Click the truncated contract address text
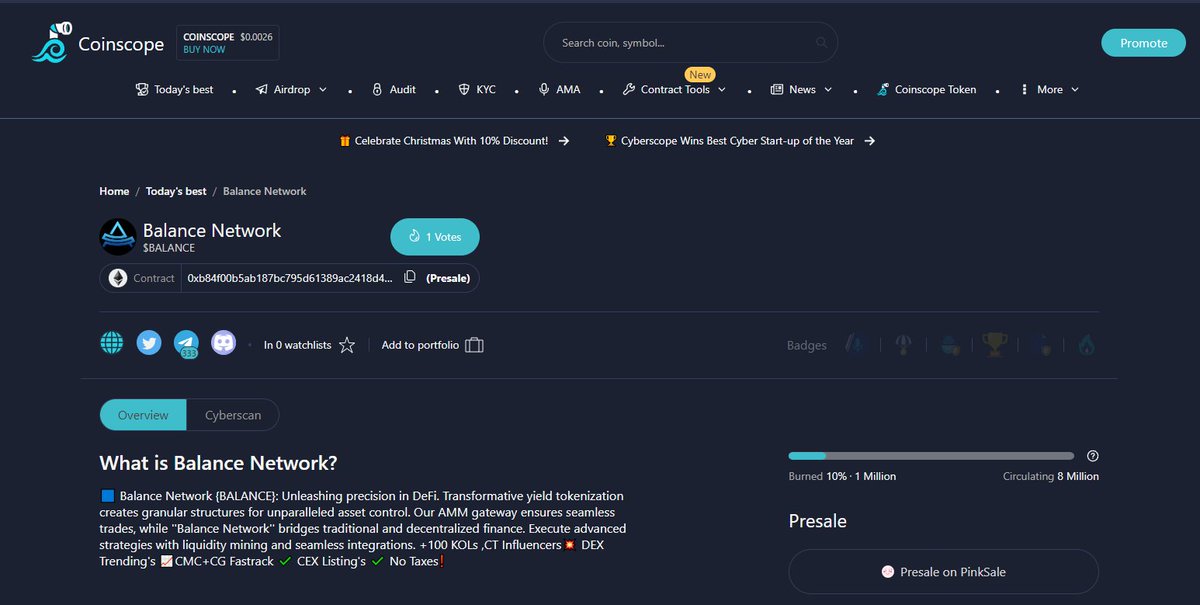1200x605 pixels. coord(290,278)
